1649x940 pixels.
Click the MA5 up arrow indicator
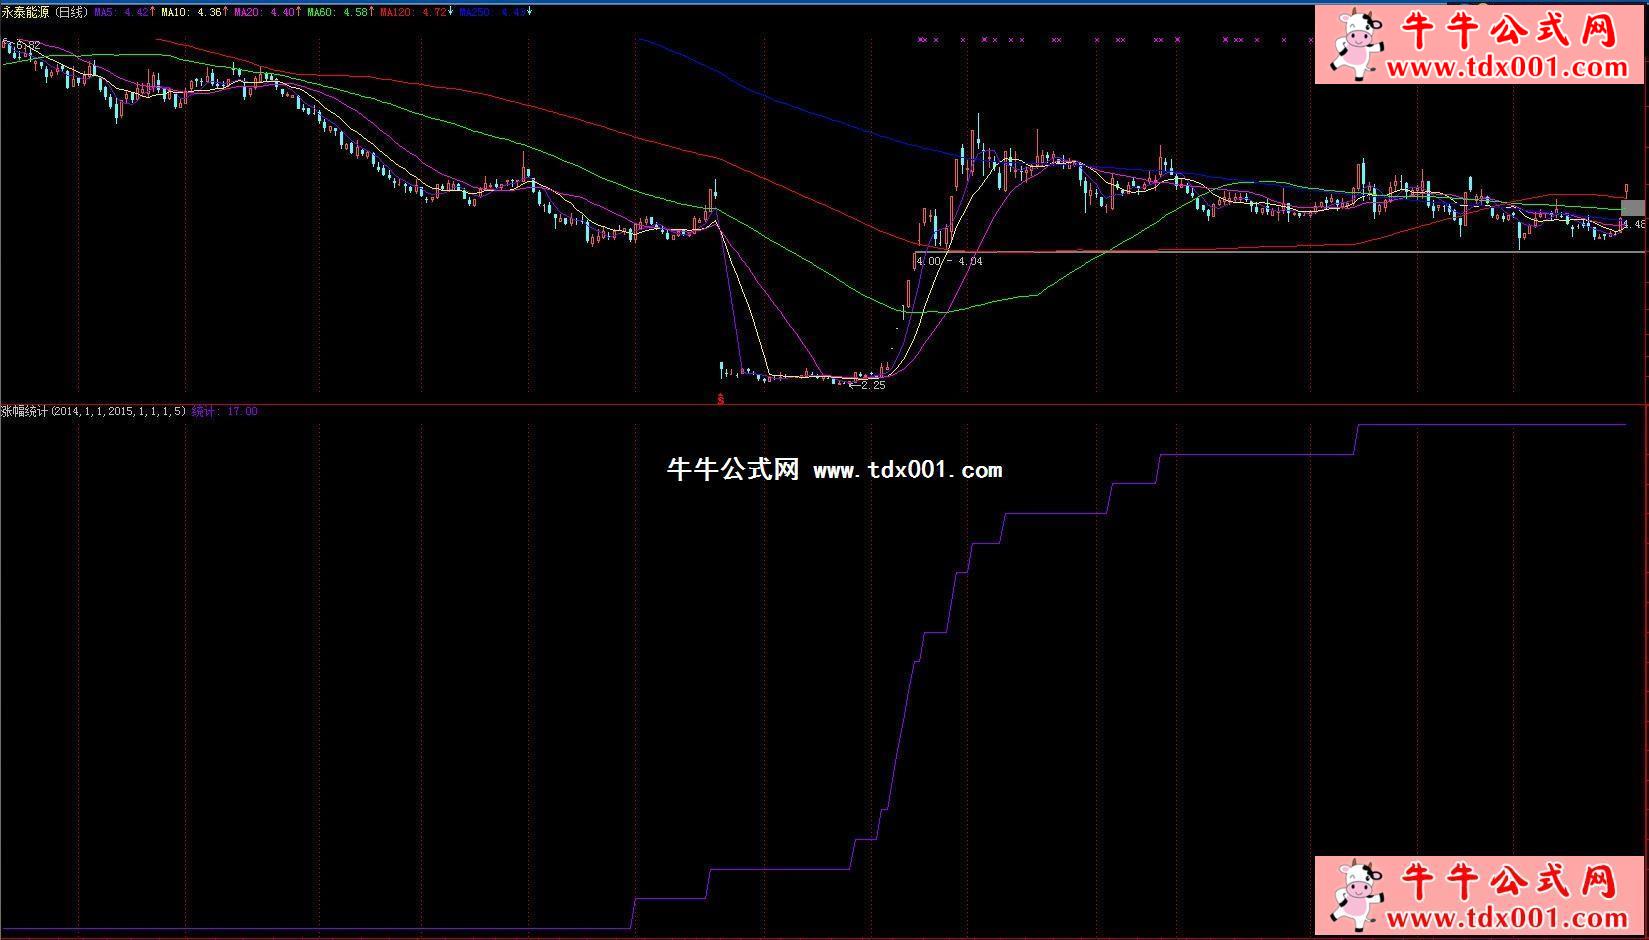pos(152,12)
